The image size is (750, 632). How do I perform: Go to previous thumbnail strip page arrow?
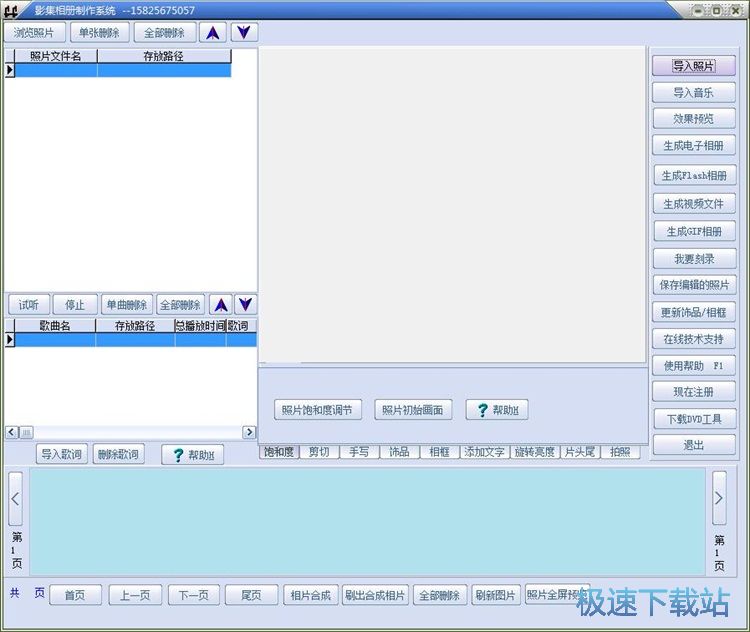coord(15,499)
